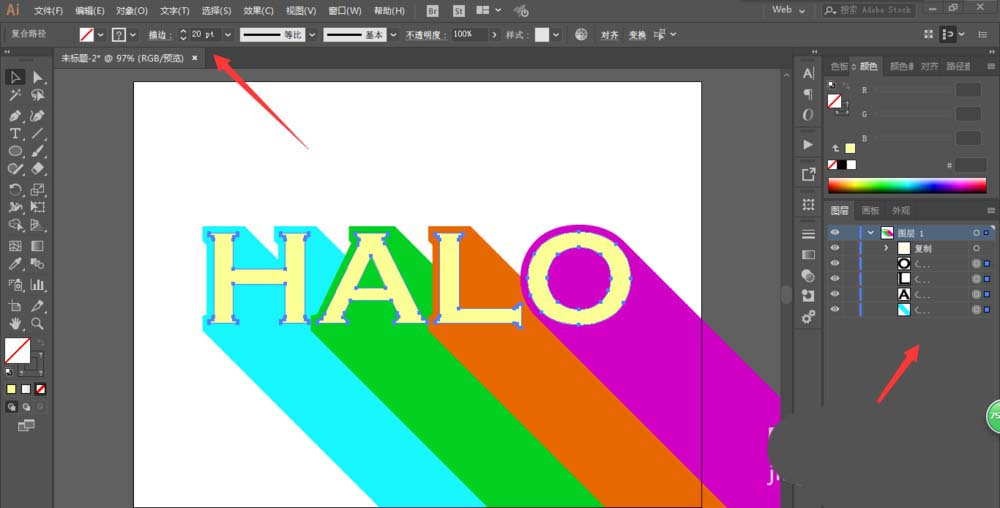Click the 对齐 button in control bar

[609, 35]
